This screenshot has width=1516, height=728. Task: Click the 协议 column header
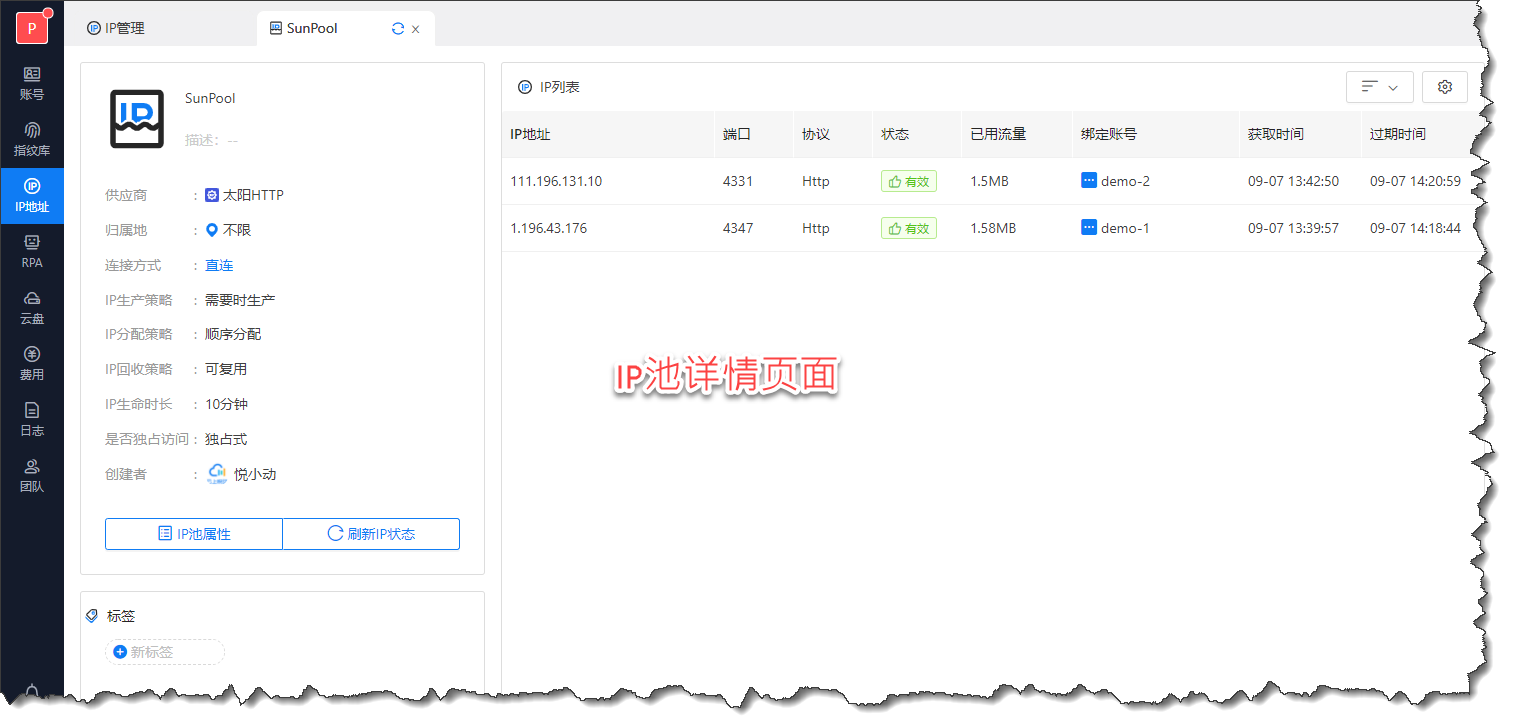pyautogui.click(x=833, y=134)
